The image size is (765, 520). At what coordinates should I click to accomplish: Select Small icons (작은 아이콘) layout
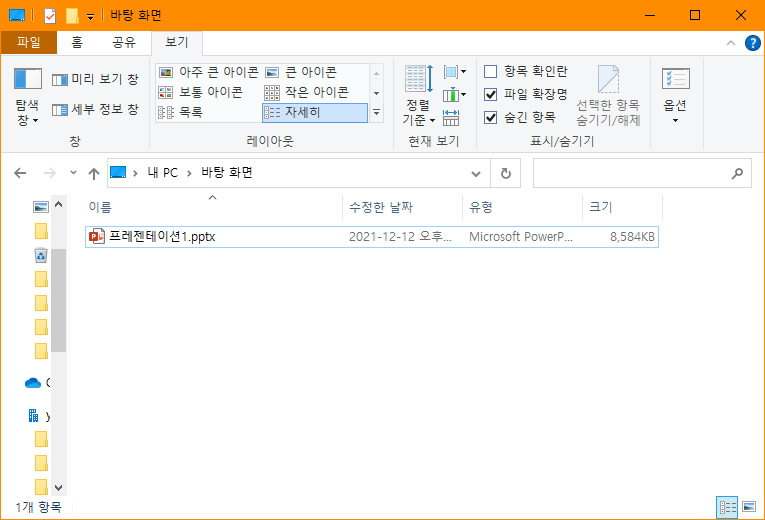(306, 92)
